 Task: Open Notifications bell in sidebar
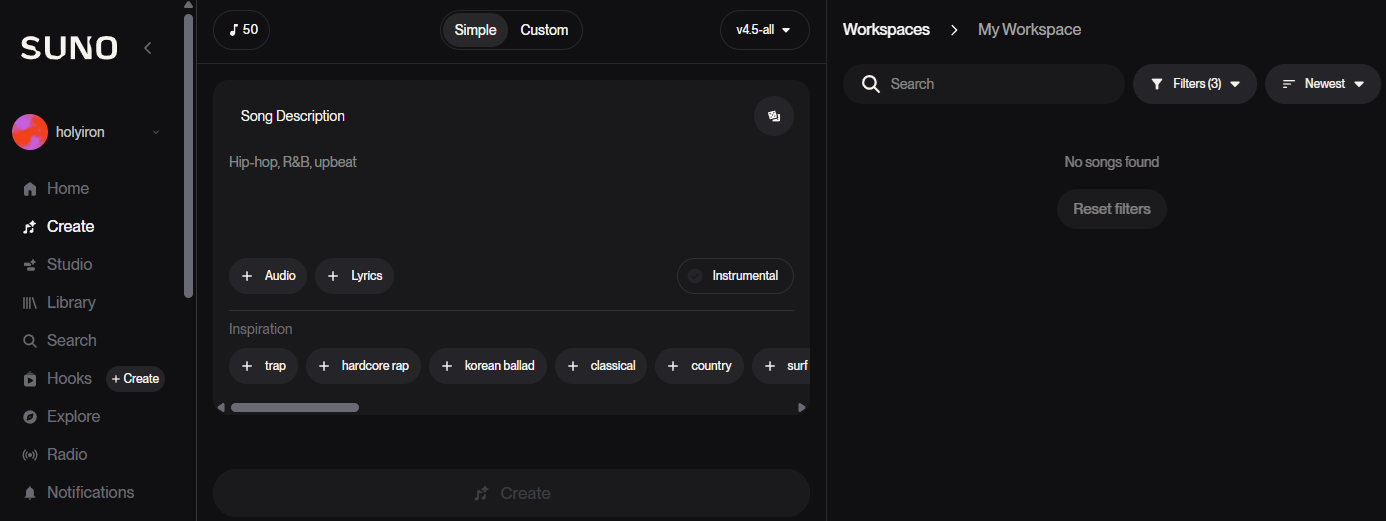(30, 493)
